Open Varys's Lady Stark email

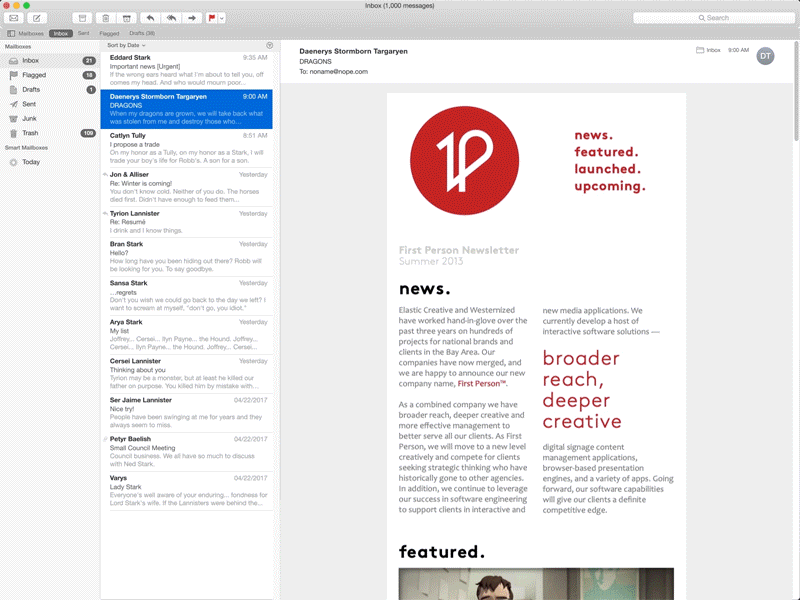pos(187,491)
